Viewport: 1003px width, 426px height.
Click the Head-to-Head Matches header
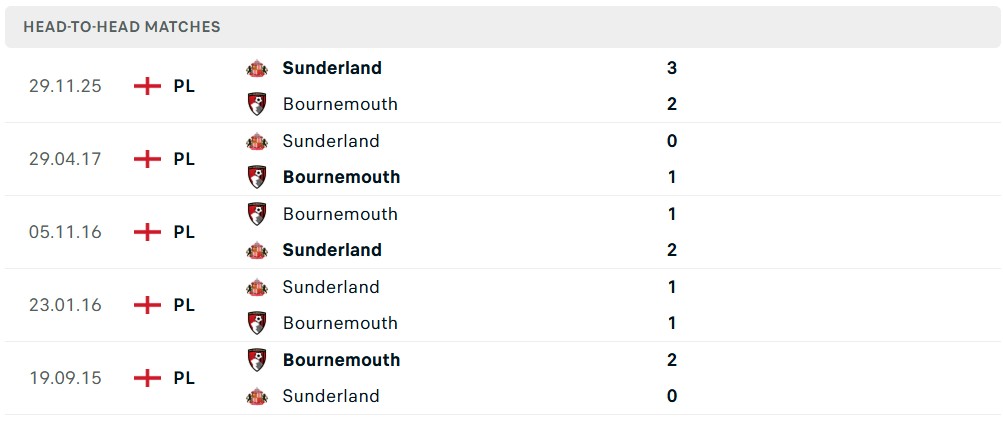pos(122,27)
